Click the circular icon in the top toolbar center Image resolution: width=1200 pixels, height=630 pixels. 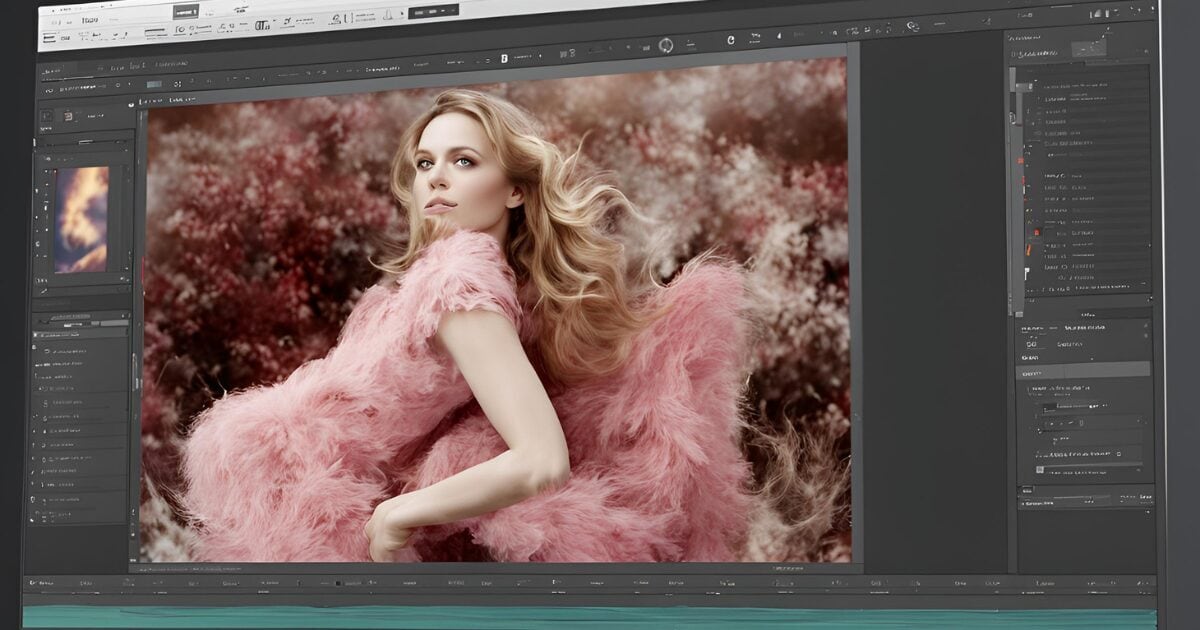tap(666, 44)
